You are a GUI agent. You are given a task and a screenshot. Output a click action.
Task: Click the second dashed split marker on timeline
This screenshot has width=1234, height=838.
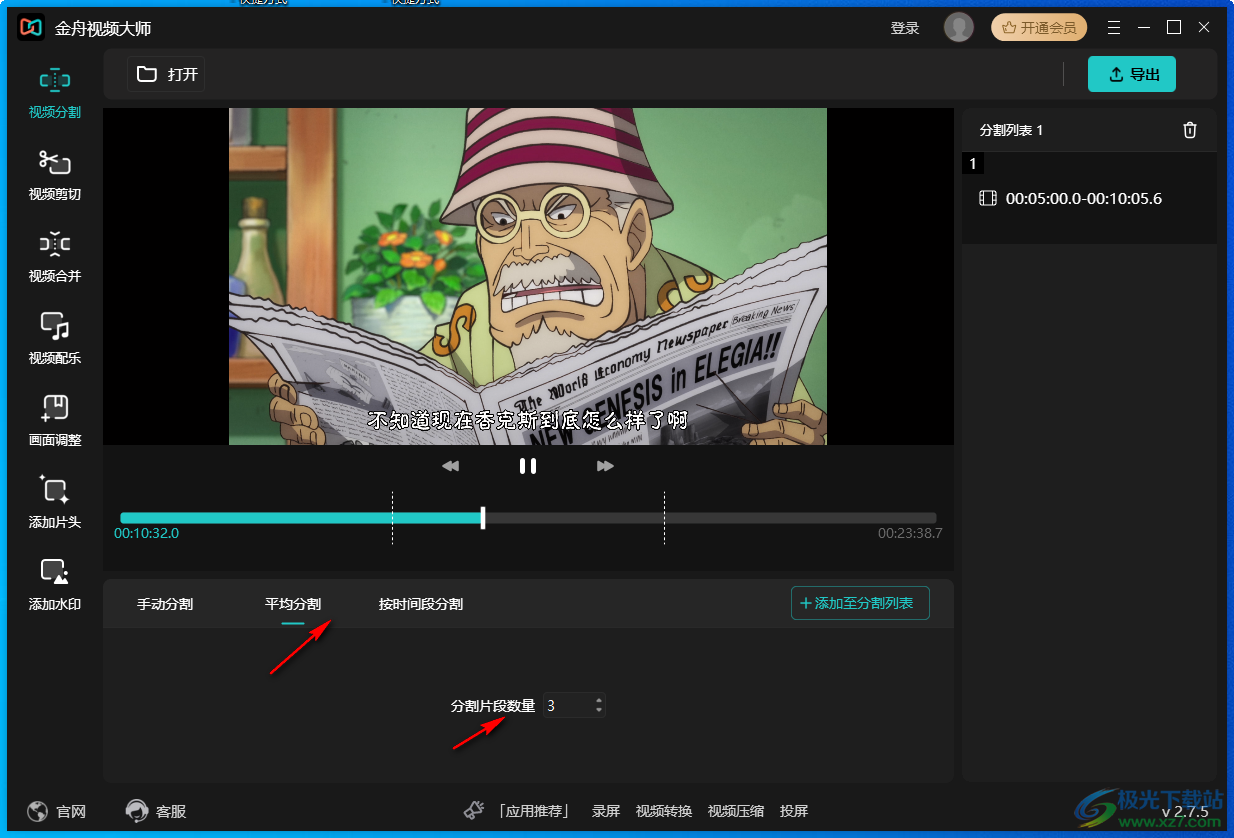point(664,518)
